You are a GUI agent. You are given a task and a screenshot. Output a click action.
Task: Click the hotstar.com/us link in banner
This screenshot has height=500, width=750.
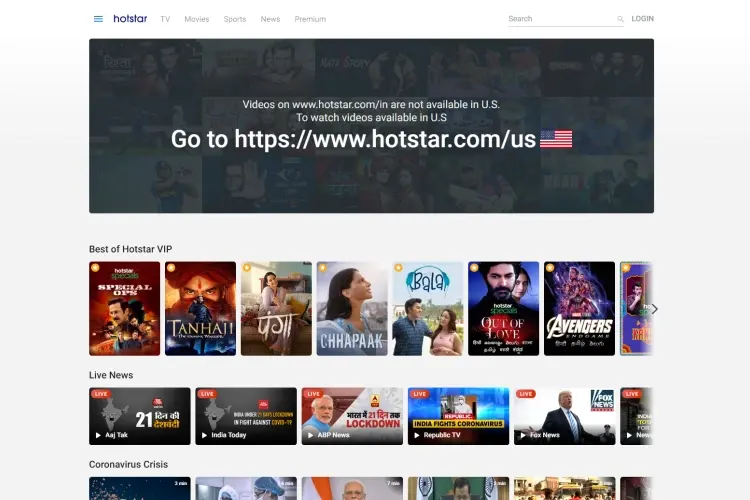tap(385, 139)
